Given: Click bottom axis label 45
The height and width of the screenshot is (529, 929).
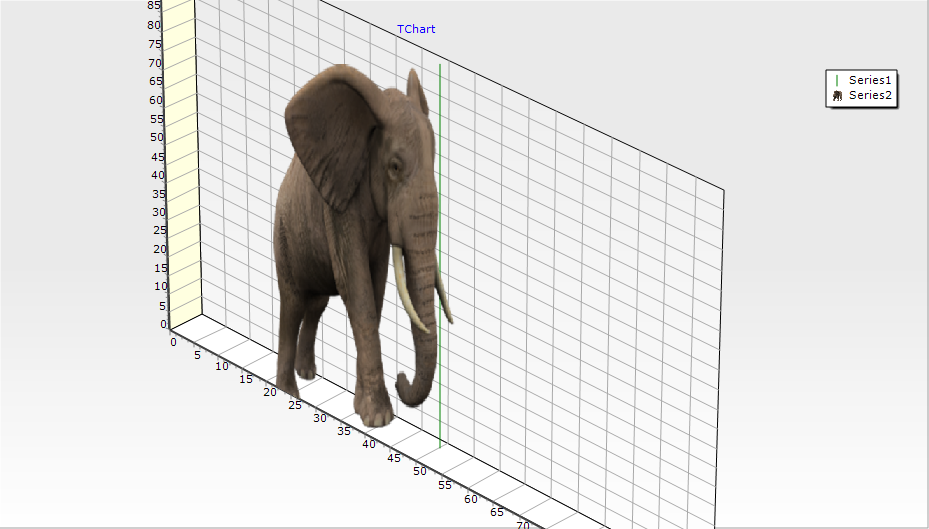Looking at the screenshot, I should 394,458.
